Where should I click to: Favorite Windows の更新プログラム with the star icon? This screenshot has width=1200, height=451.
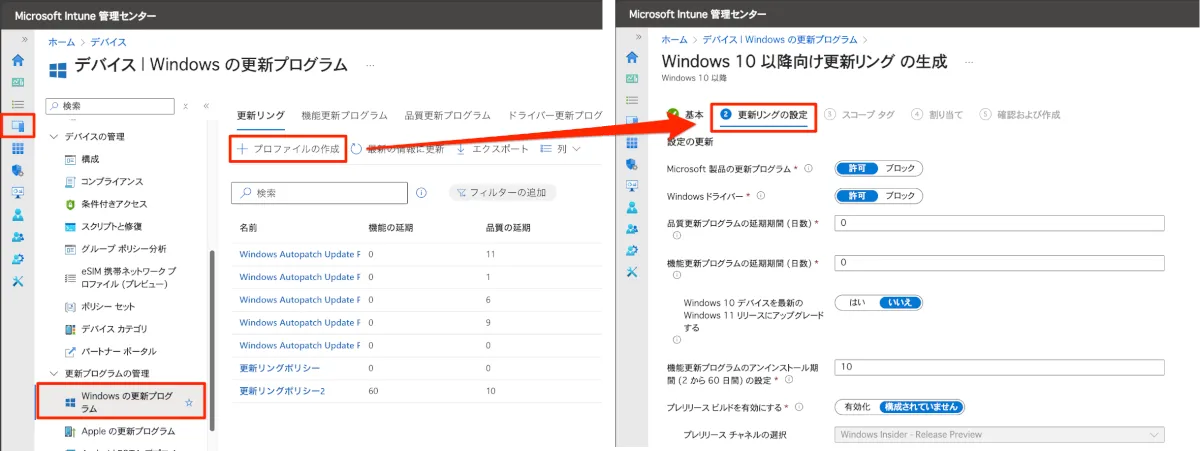[190, 402]
